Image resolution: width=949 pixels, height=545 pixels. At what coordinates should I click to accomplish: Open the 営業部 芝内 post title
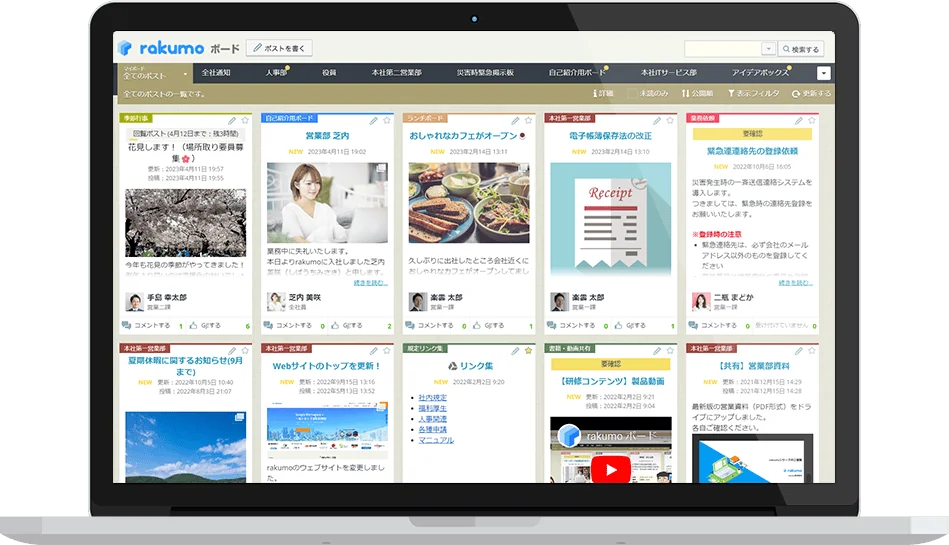pyautogui.click(x=327, y=136)
